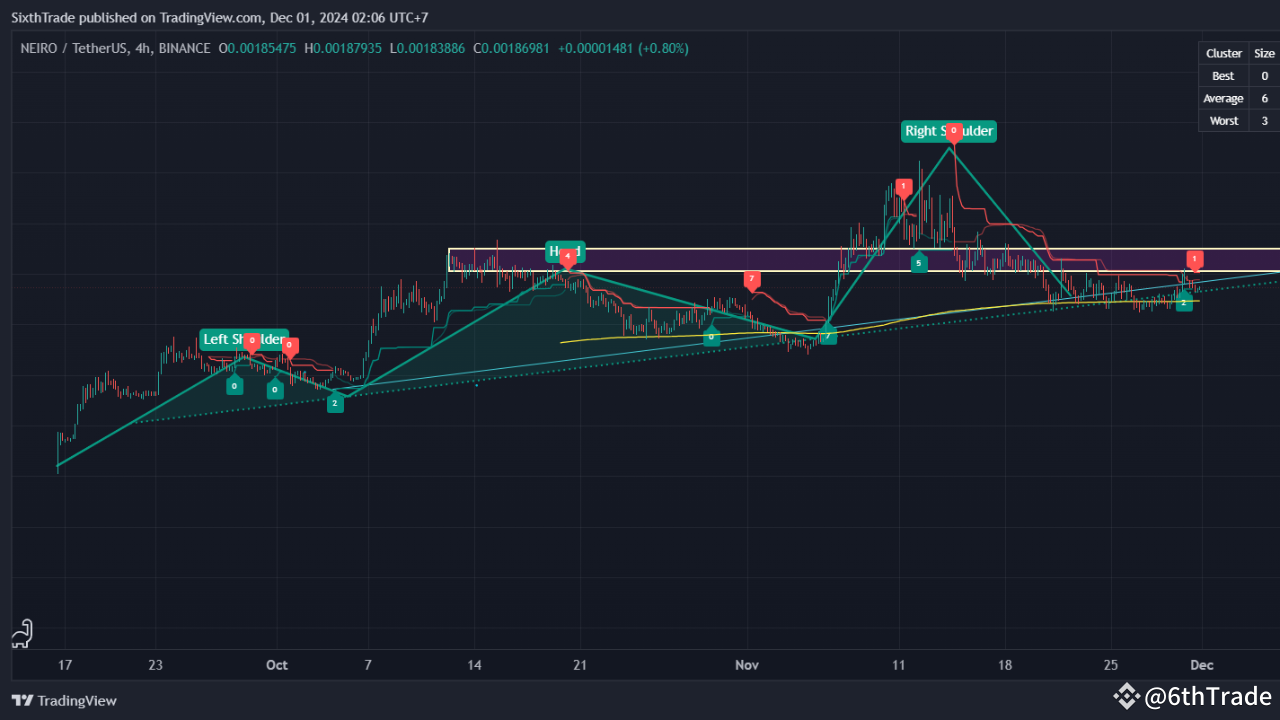Select the red marker on the Head label

click(567, 256)
